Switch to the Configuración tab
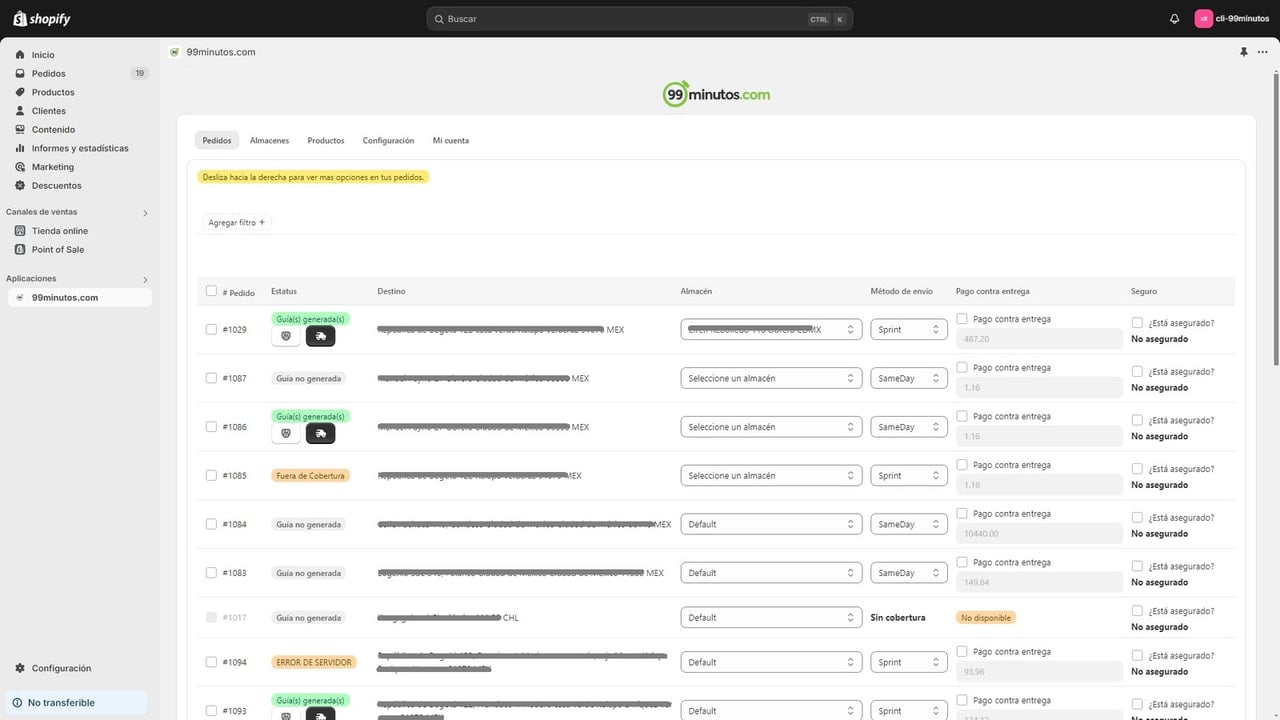1280x720 pixels. [x=388, y=141]
